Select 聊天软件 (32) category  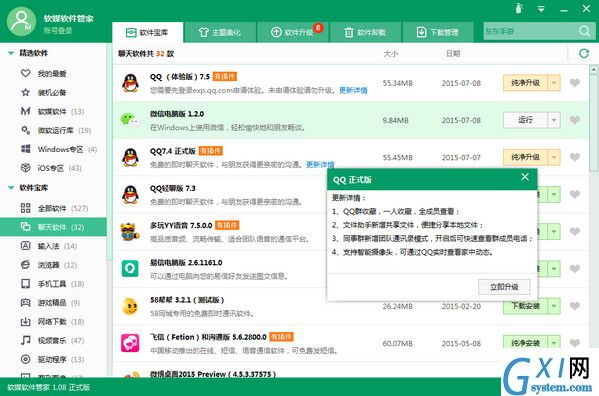(x=53, y=227)
